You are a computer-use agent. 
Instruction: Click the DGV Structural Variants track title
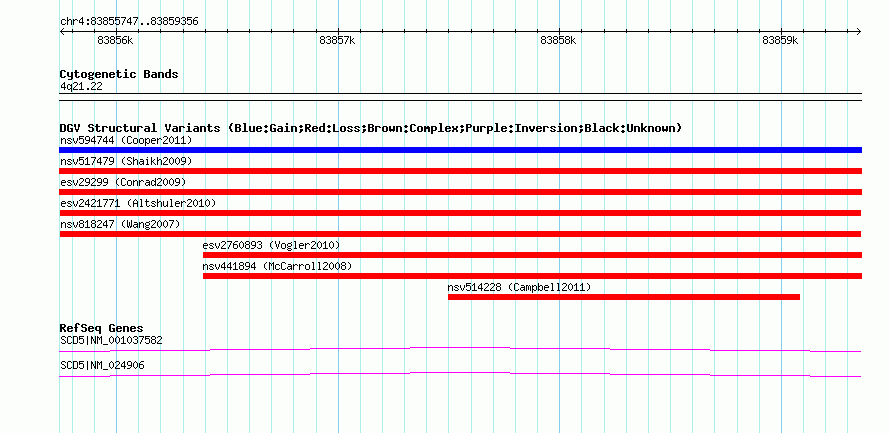[371, 128]
